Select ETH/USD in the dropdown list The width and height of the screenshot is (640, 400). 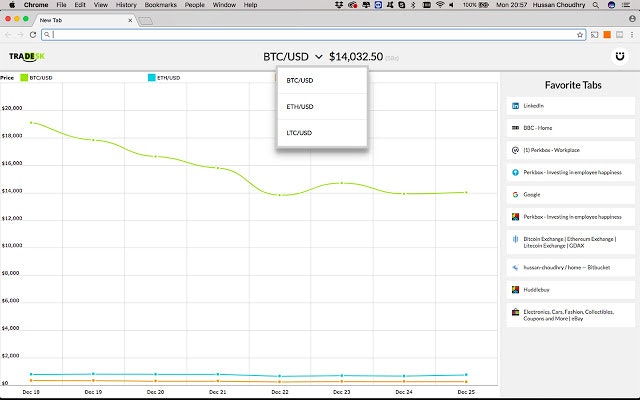pyautogui.click(x=322, y=107)
